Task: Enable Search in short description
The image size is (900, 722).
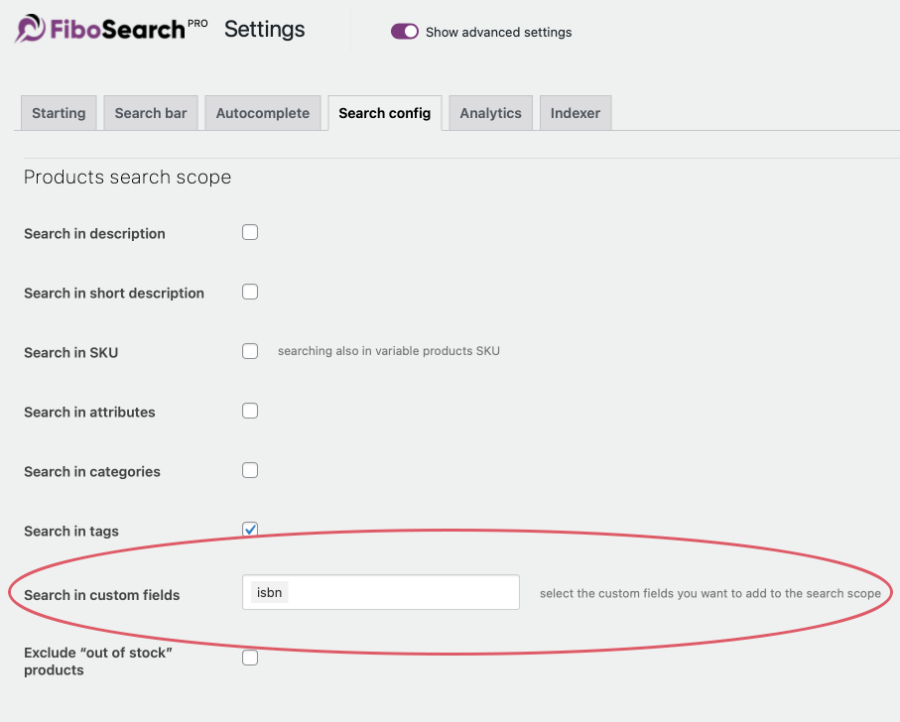Action: point(249,291)
